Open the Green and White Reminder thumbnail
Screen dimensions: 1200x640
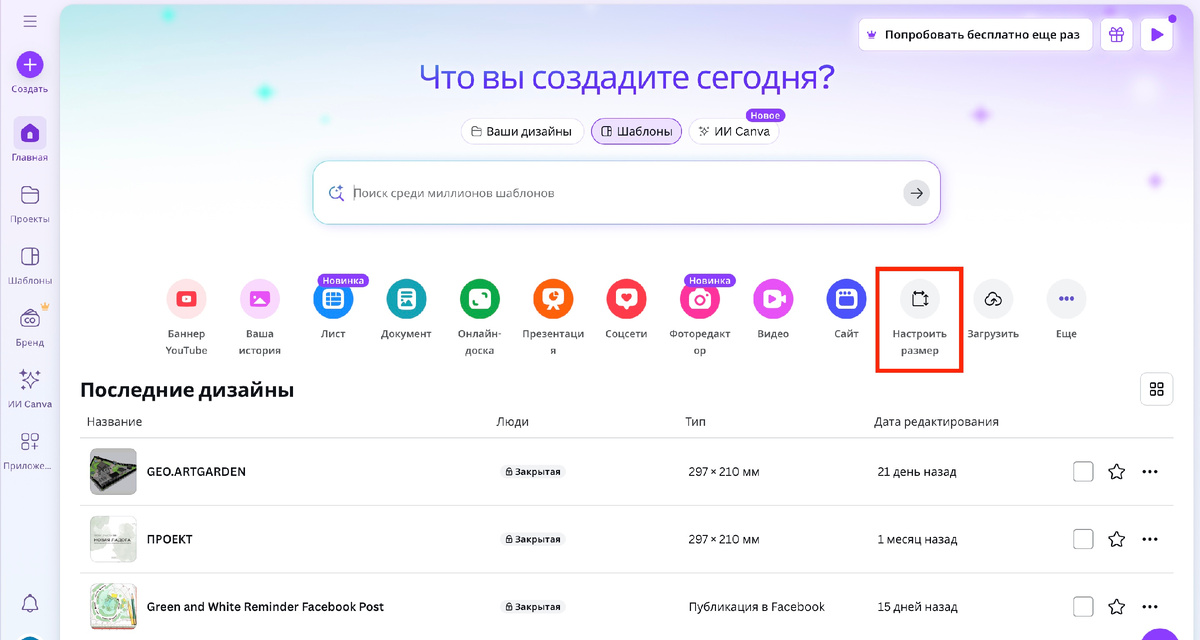click(x=113, y=606)
